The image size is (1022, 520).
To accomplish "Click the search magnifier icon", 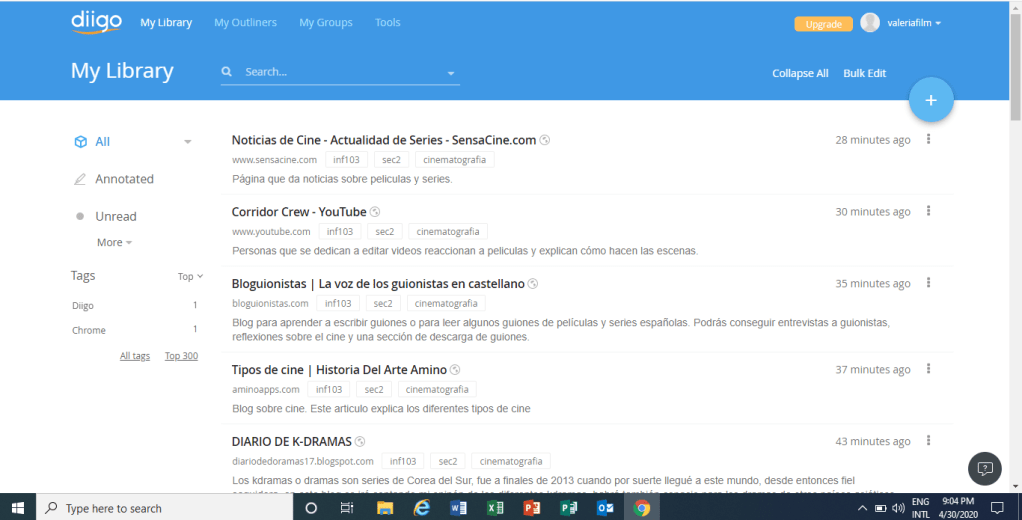I will coord(227,72).
